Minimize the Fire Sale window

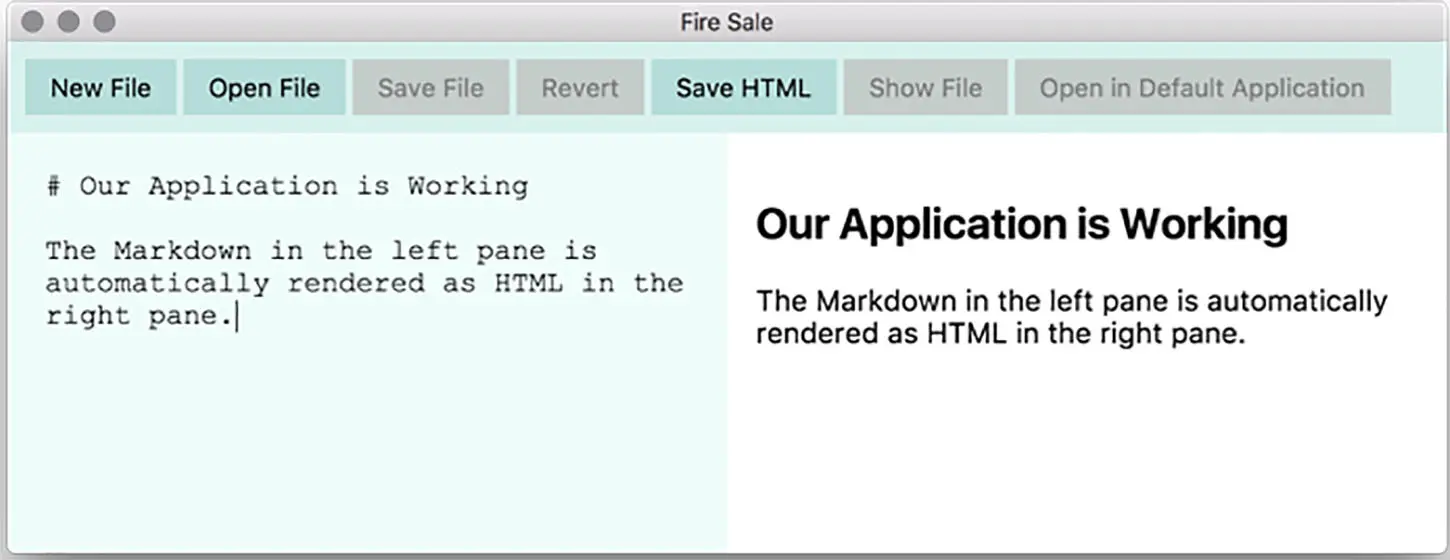[68, 21]
